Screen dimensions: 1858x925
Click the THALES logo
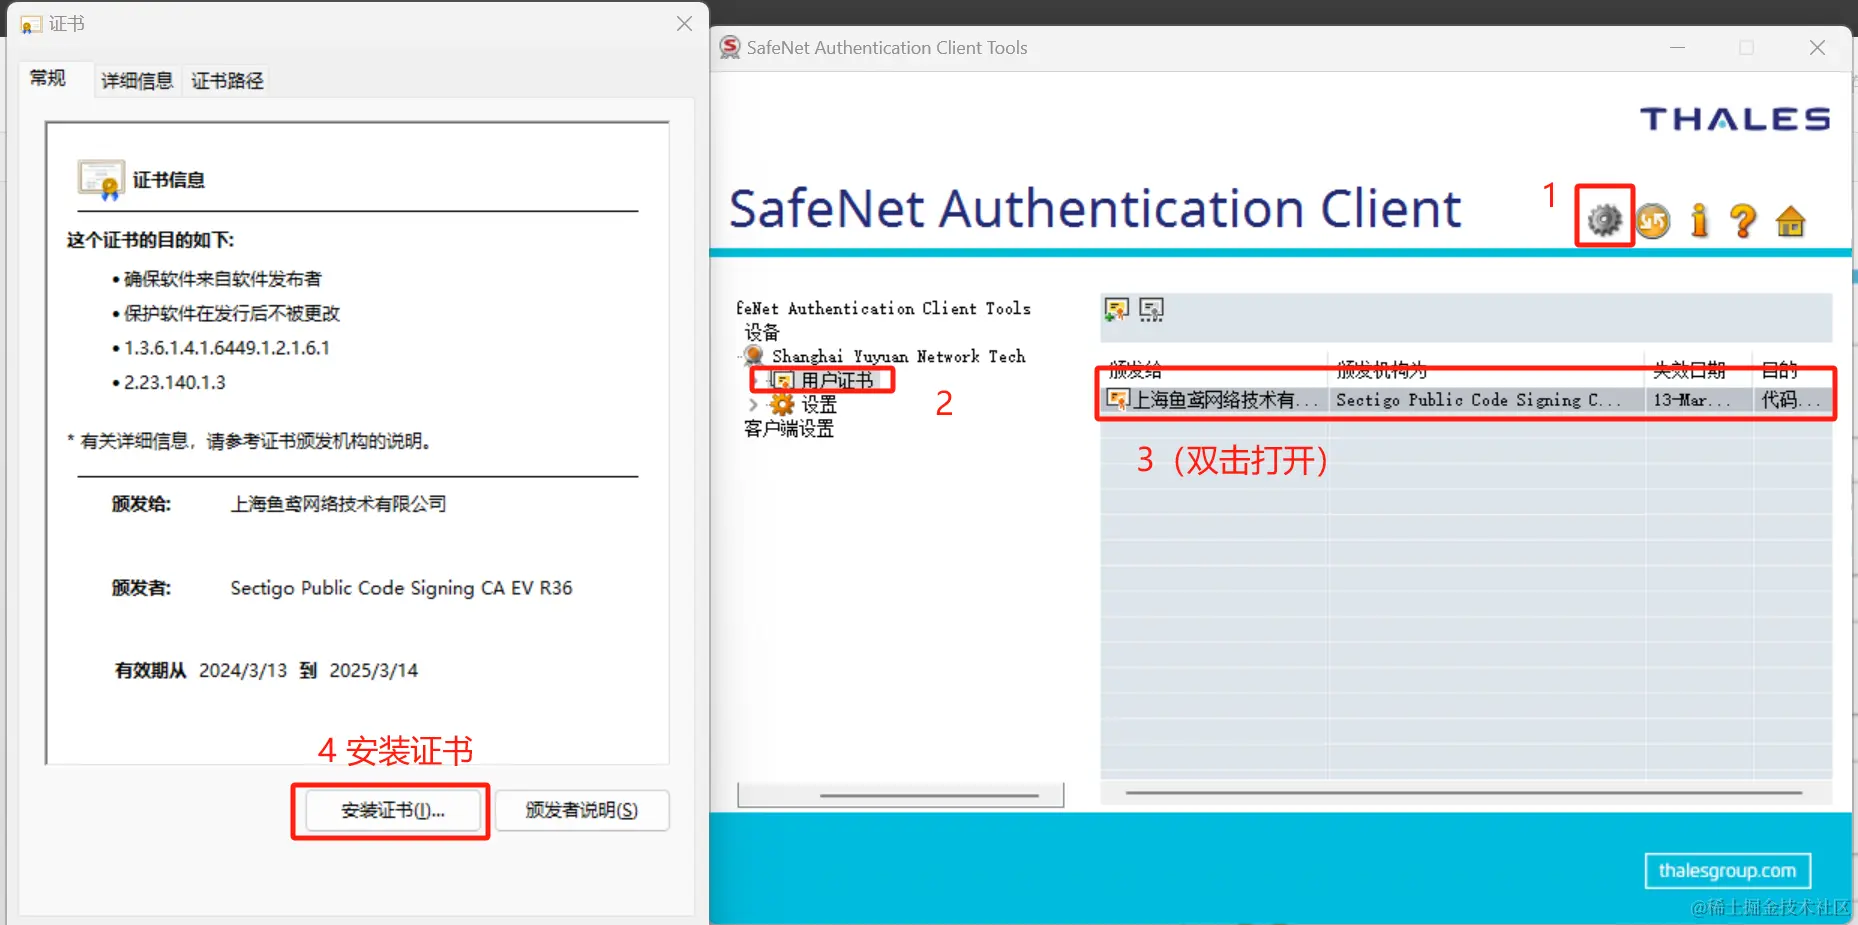[x=1735, y=119]
